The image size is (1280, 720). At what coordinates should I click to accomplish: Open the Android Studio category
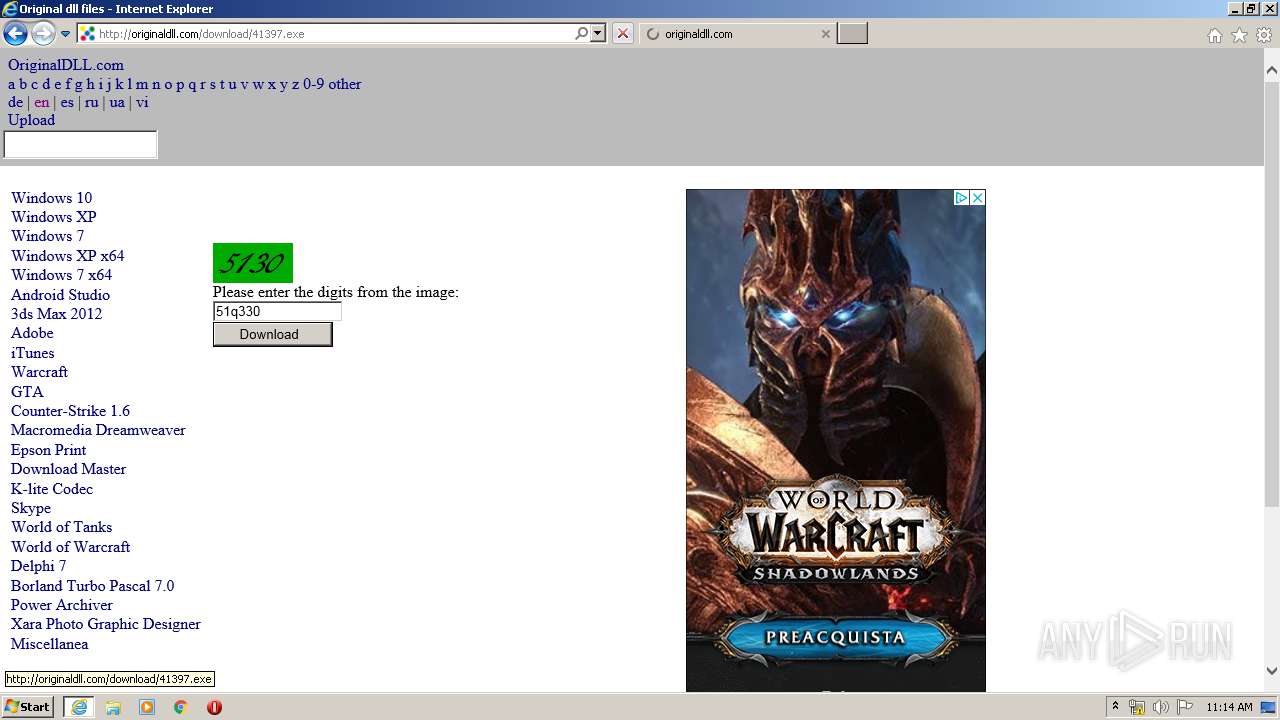[60, 295]
